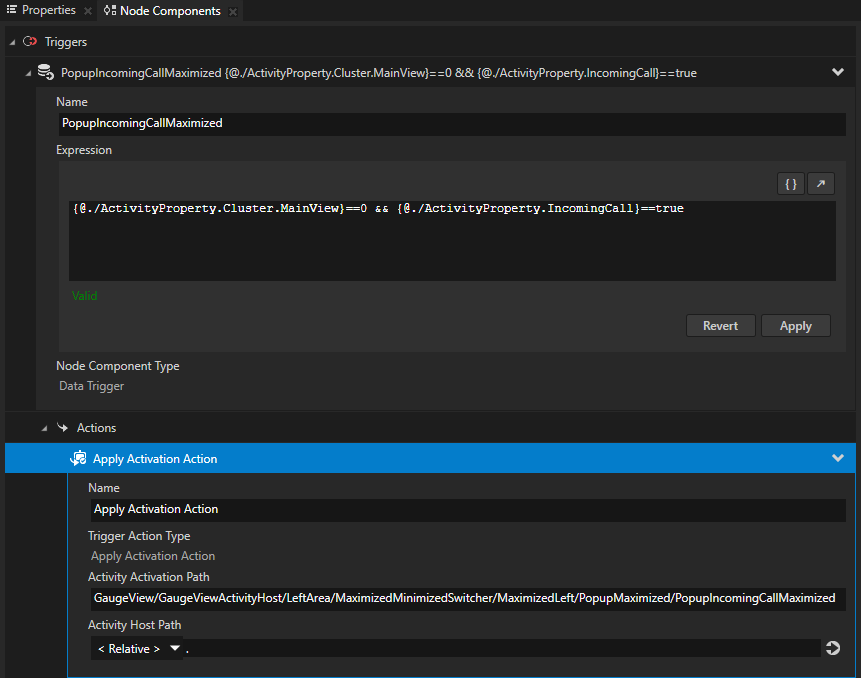Click the Apply Activation Action row icon
Image resolution: width=861 pixels, height=678 pixels.
[78, 459]
